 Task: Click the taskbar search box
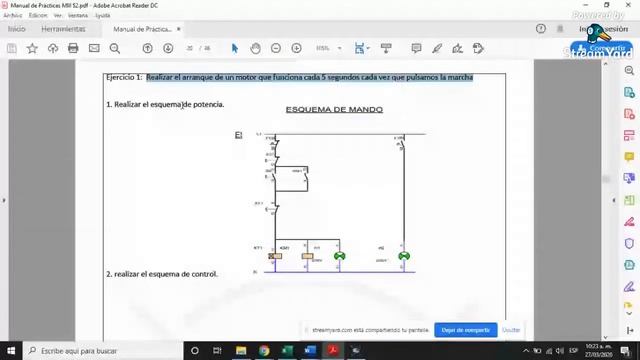point(103,351)
